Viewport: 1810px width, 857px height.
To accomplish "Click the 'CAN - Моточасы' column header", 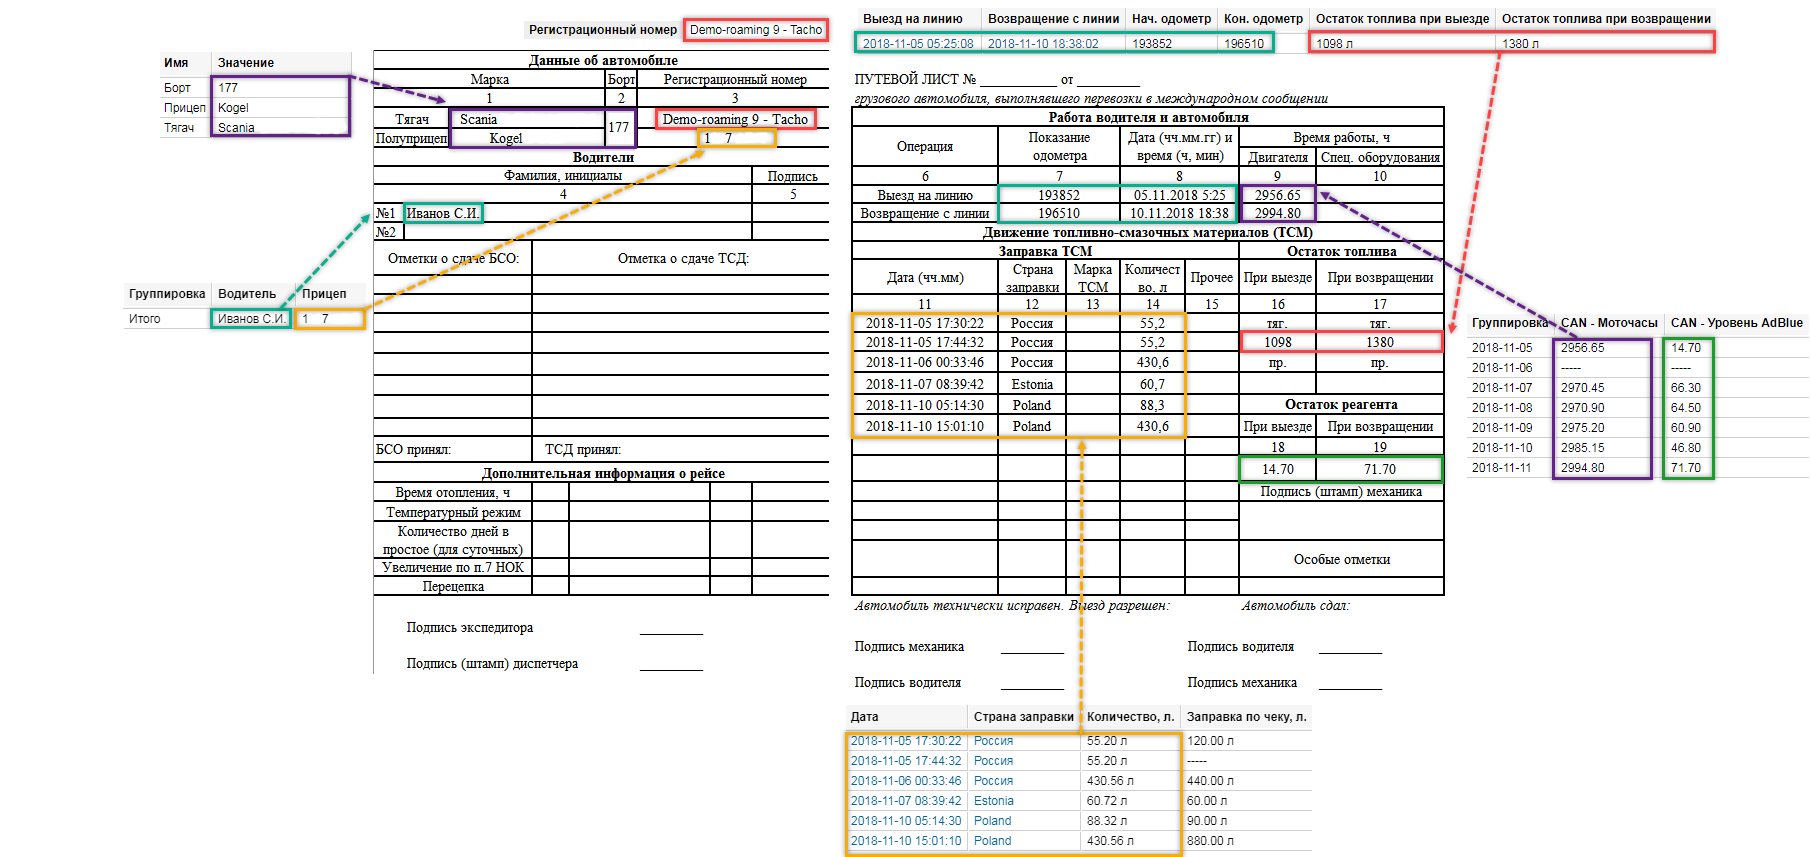I will point(1609,323).
